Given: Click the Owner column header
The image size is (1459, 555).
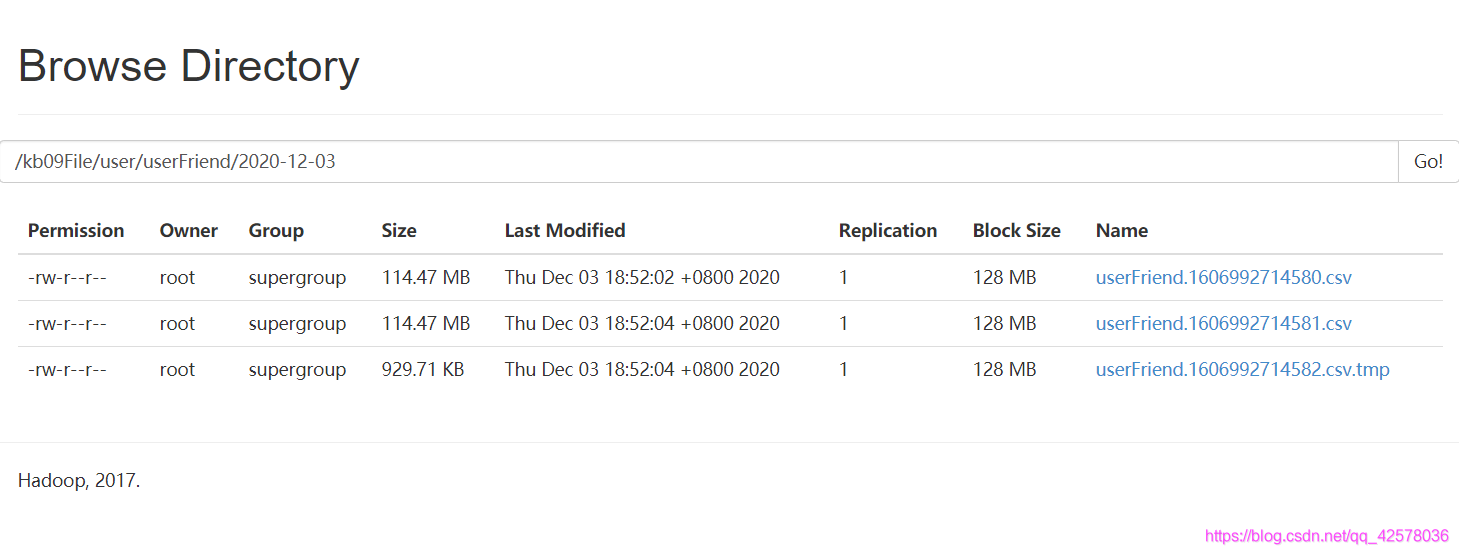Looking at the screenshot, I should click(188, 230).
